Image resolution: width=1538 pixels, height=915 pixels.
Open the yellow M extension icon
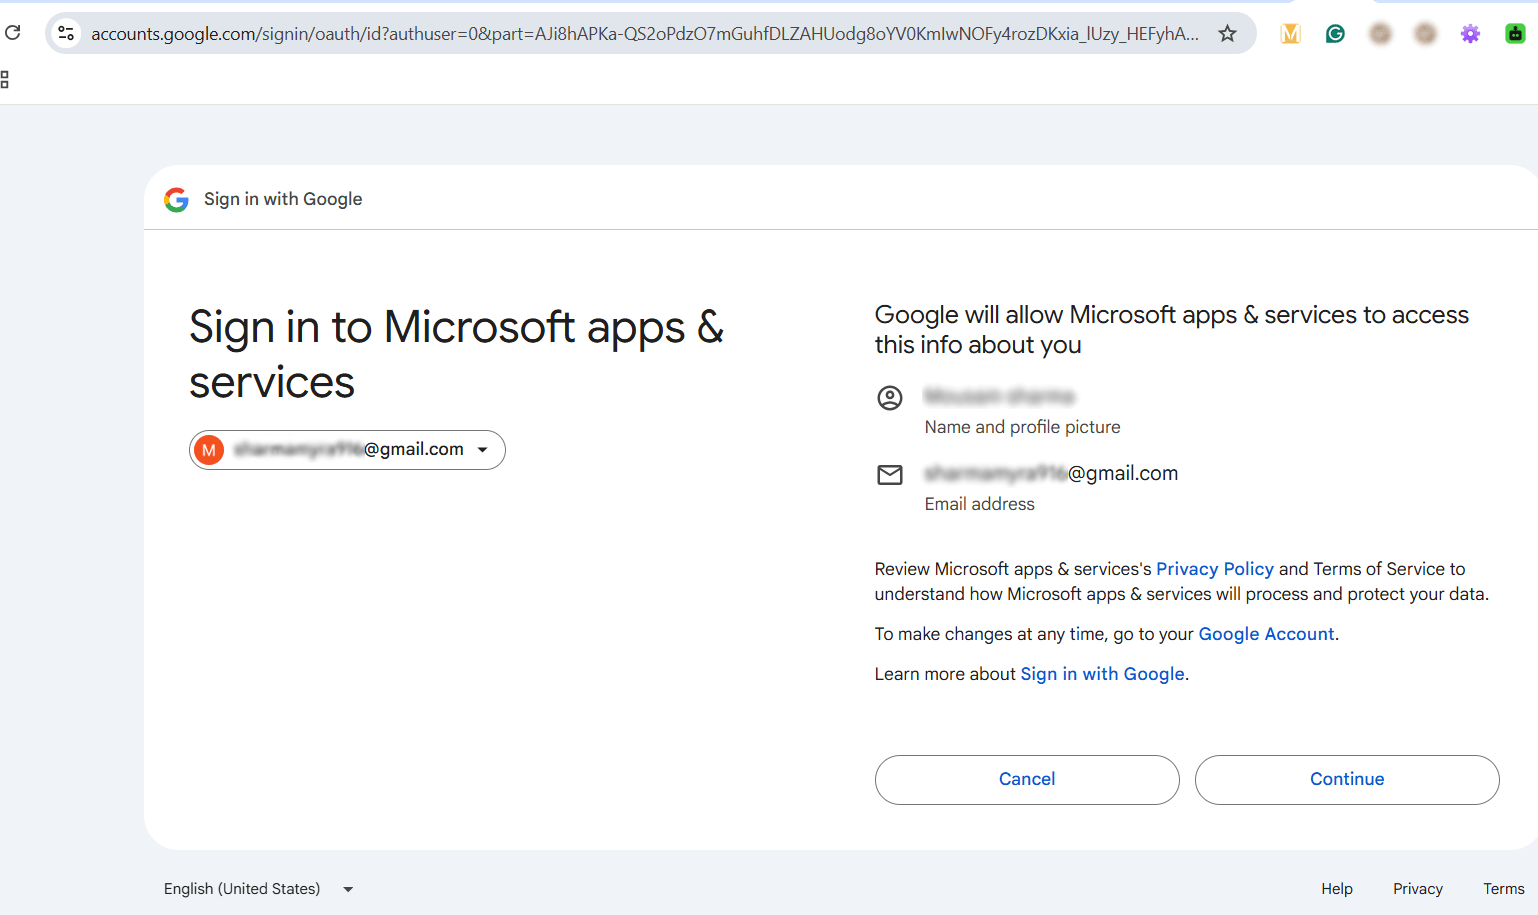tap(1290, 33)
